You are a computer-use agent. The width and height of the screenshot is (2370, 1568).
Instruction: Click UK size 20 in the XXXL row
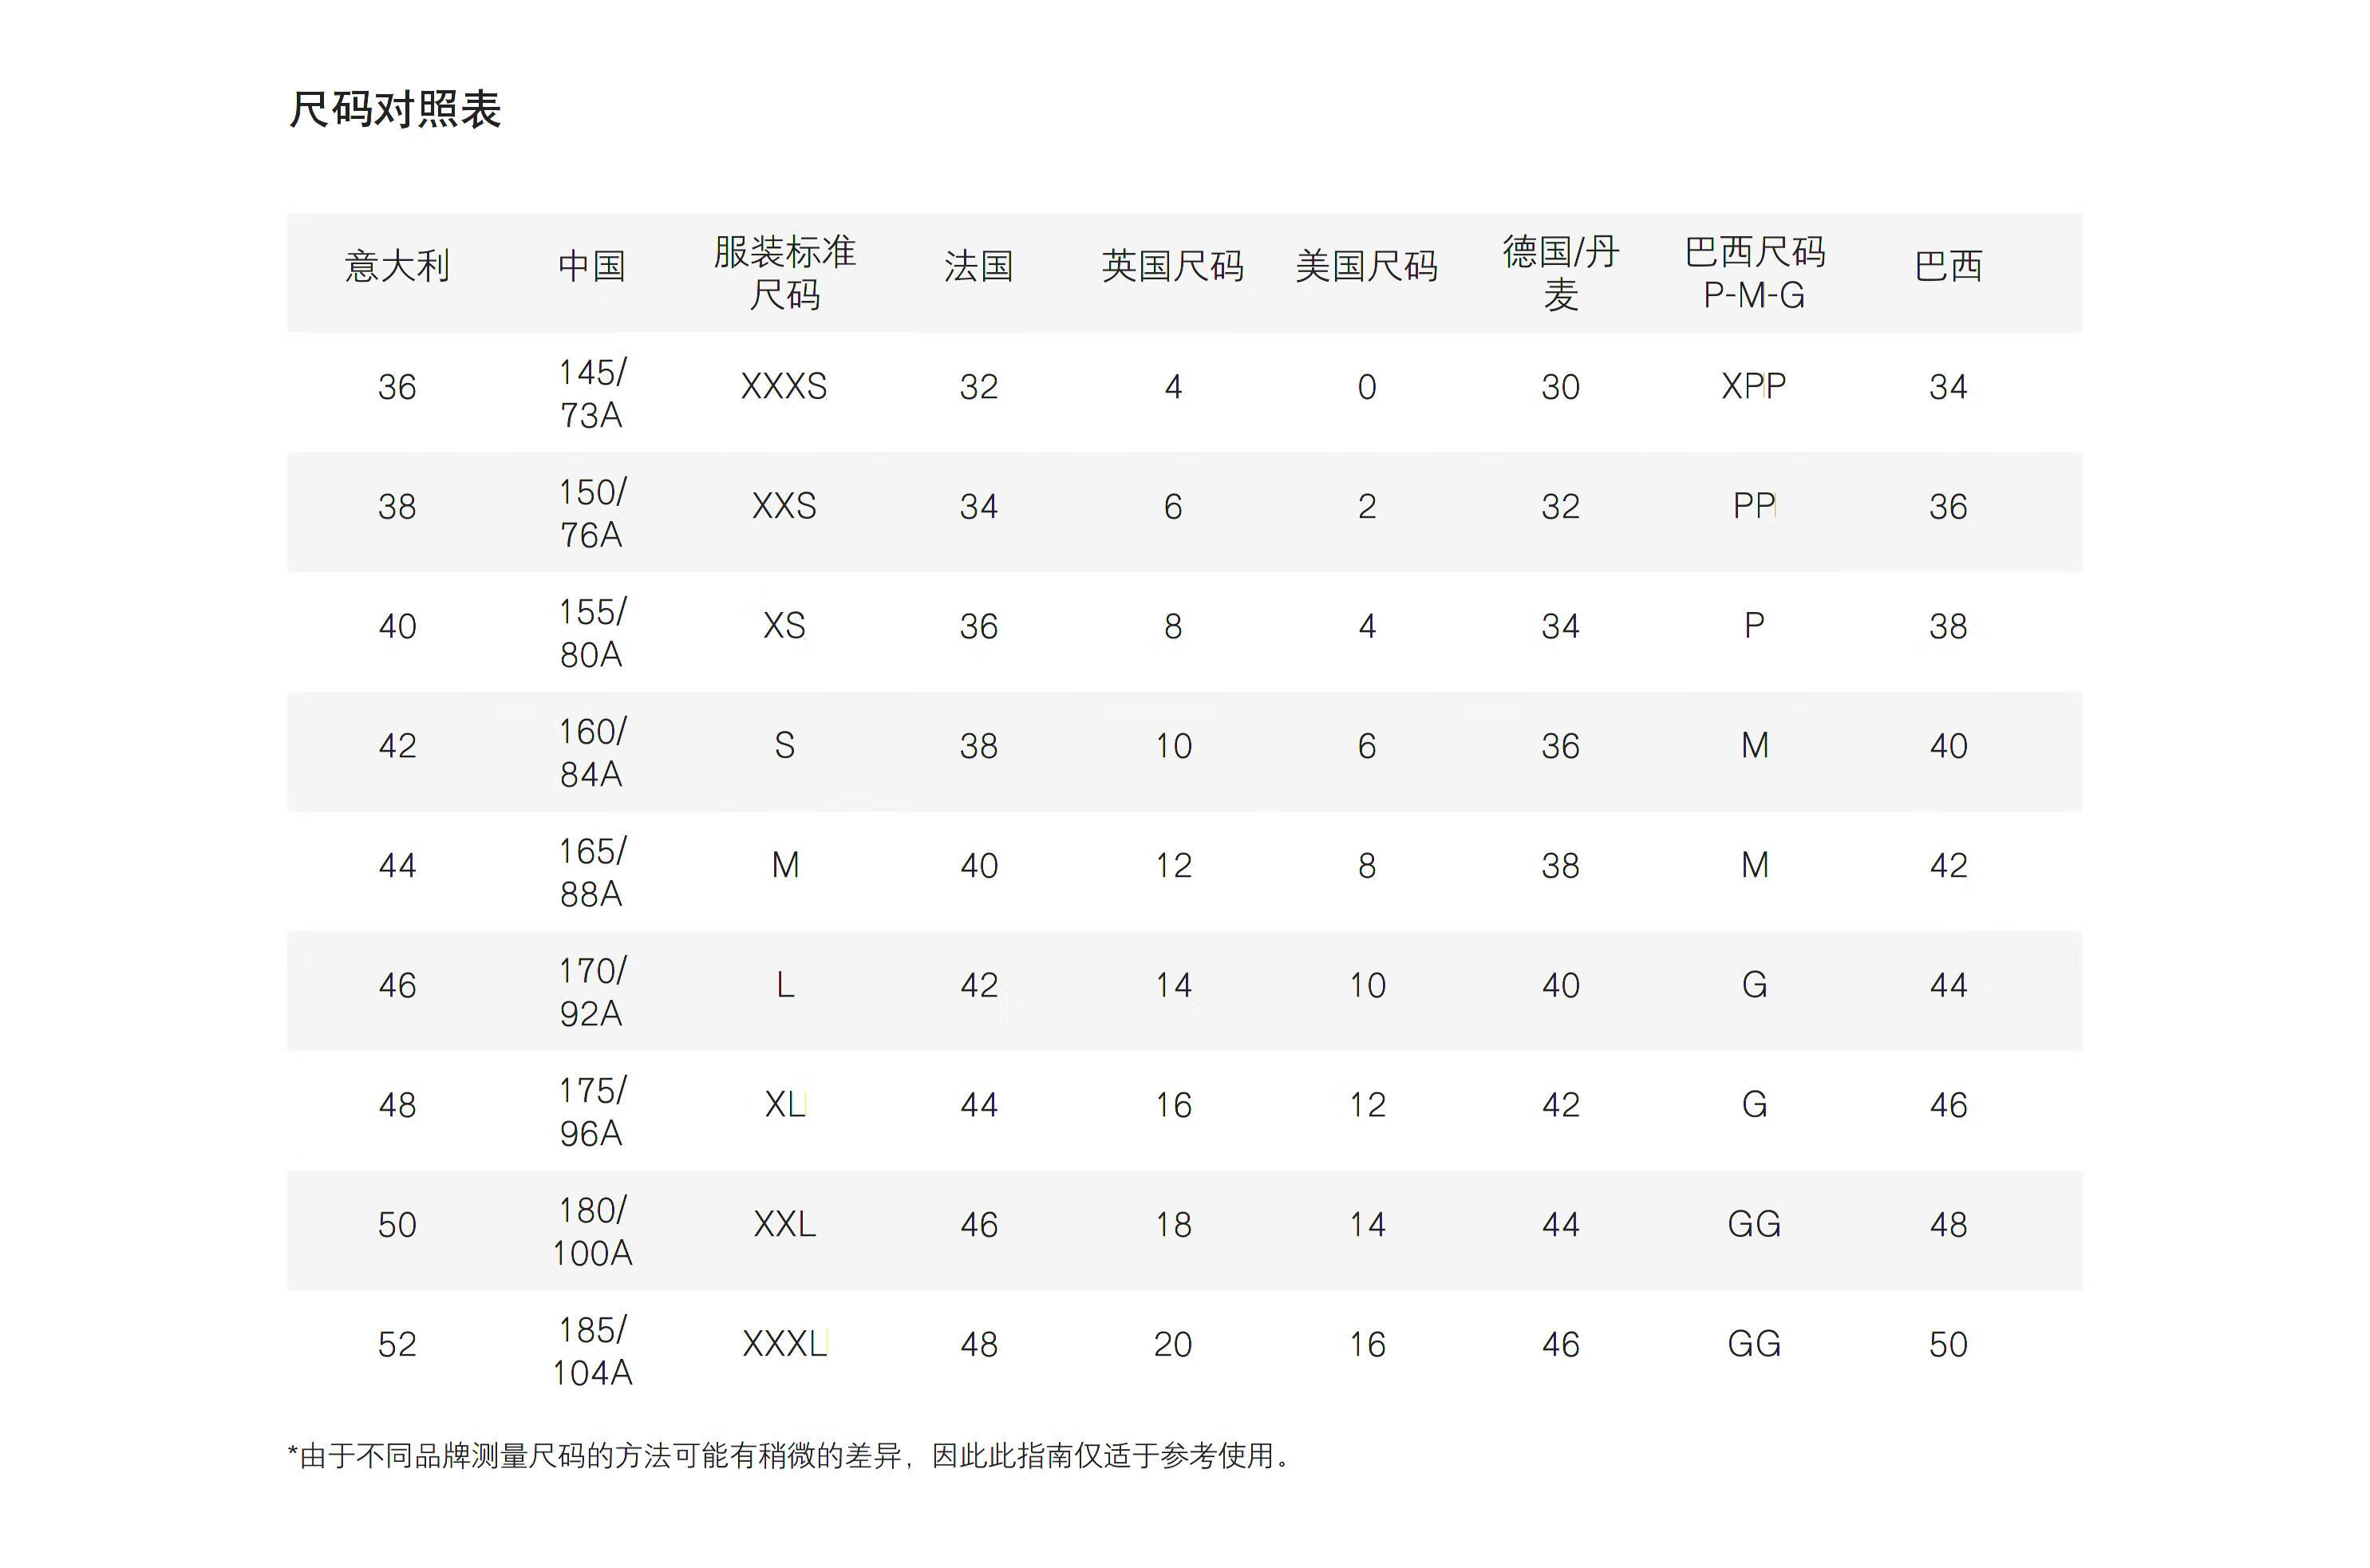(x=1173, y=1344)
